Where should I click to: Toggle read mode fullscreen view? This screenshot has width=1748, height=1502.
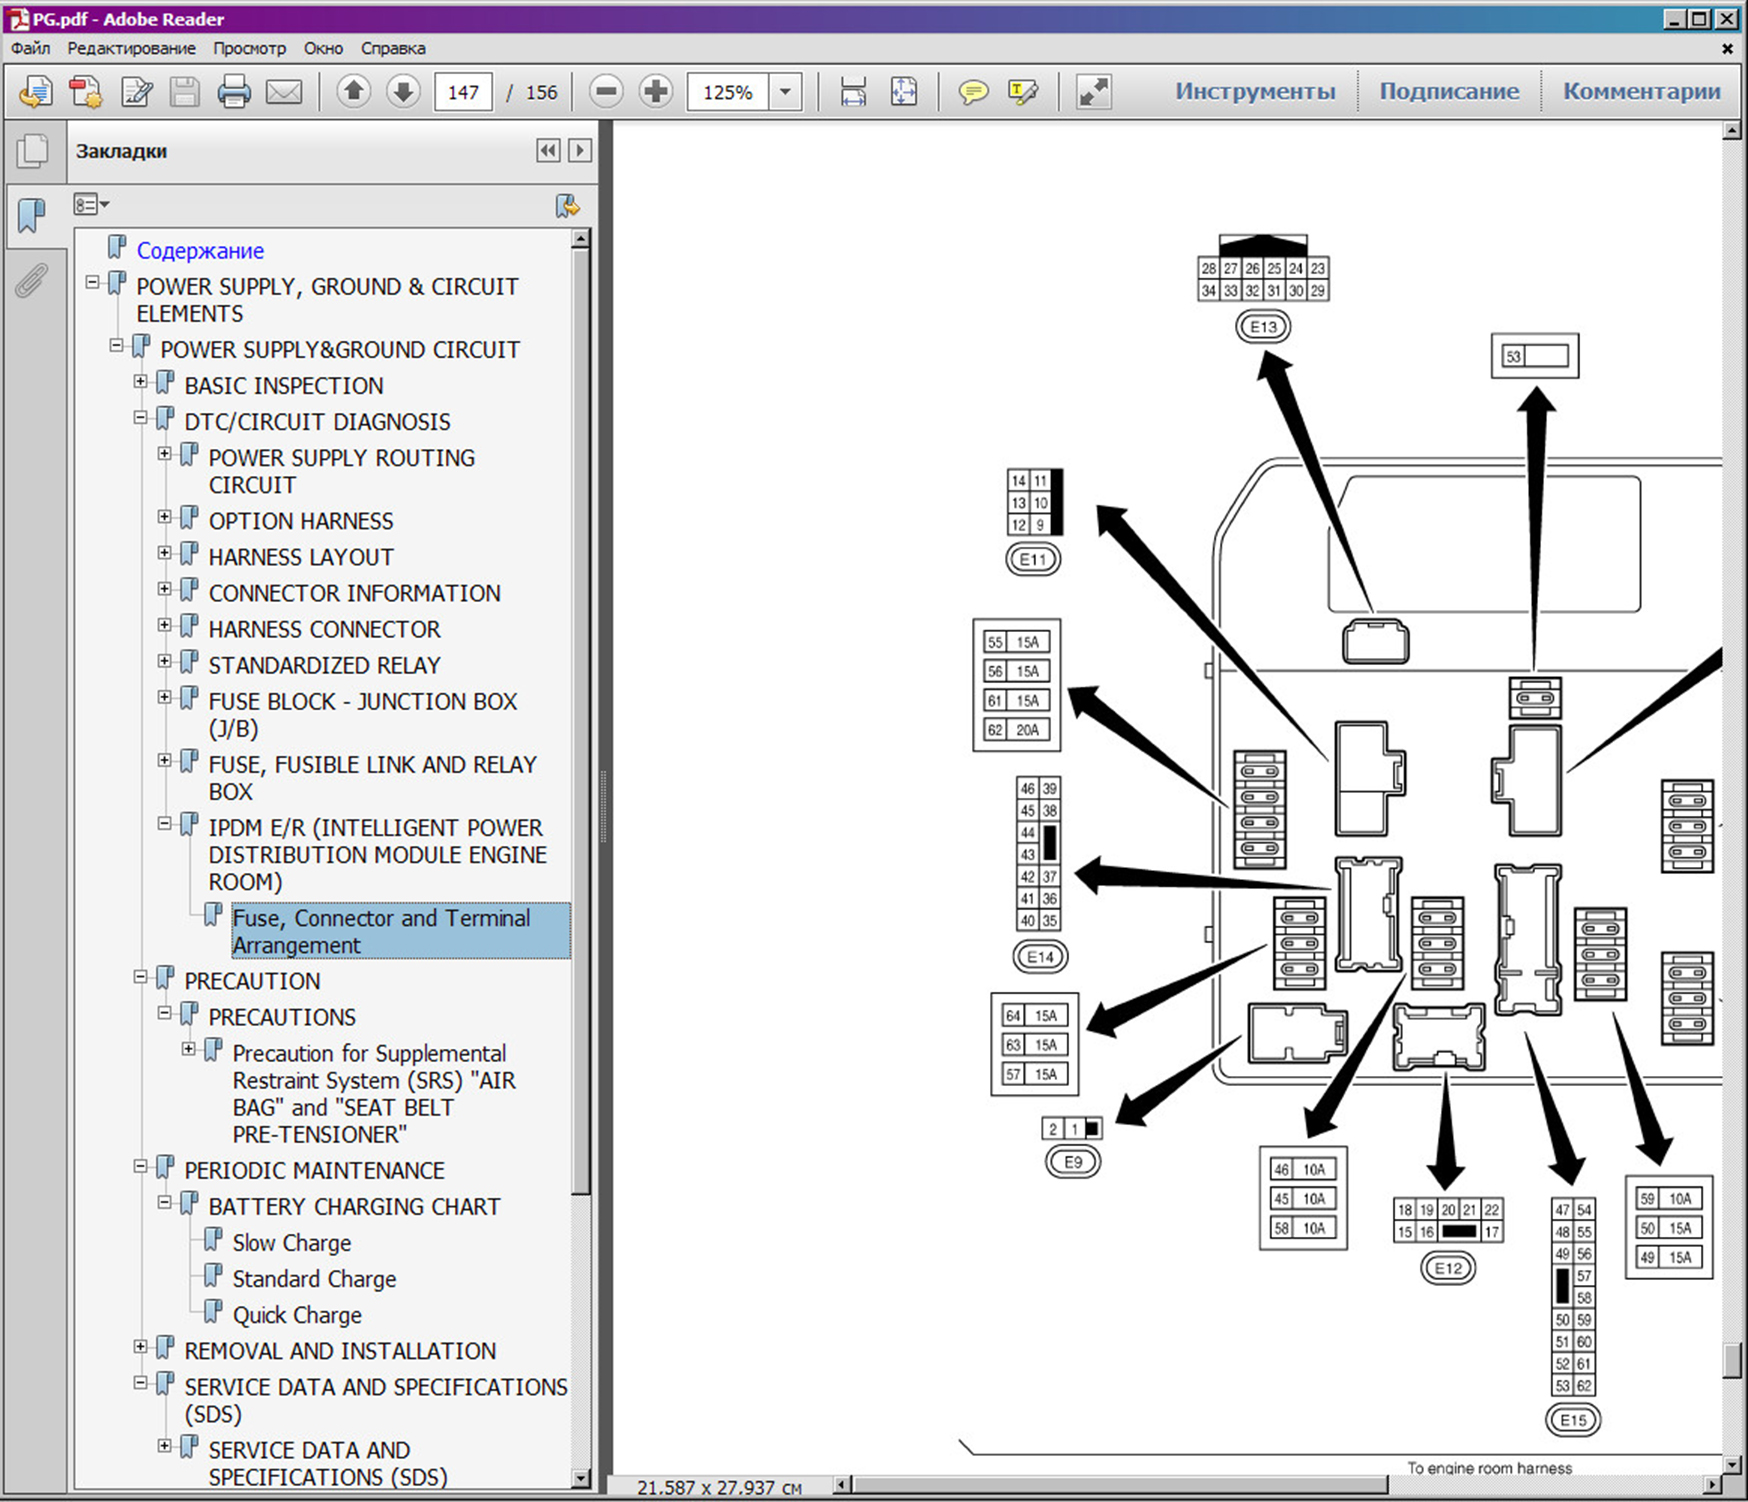tap(1093, 92)
